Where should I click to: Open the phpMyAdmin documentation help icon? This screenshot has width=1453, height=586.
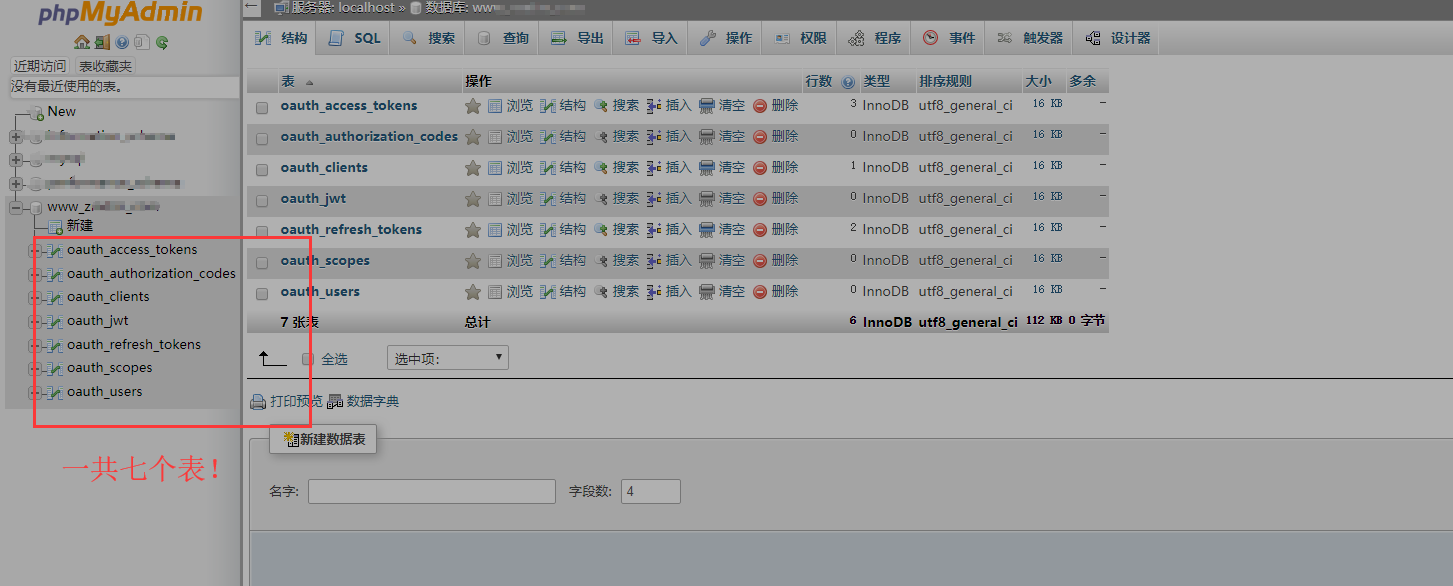pyautogui.click(x=122, y=42)
